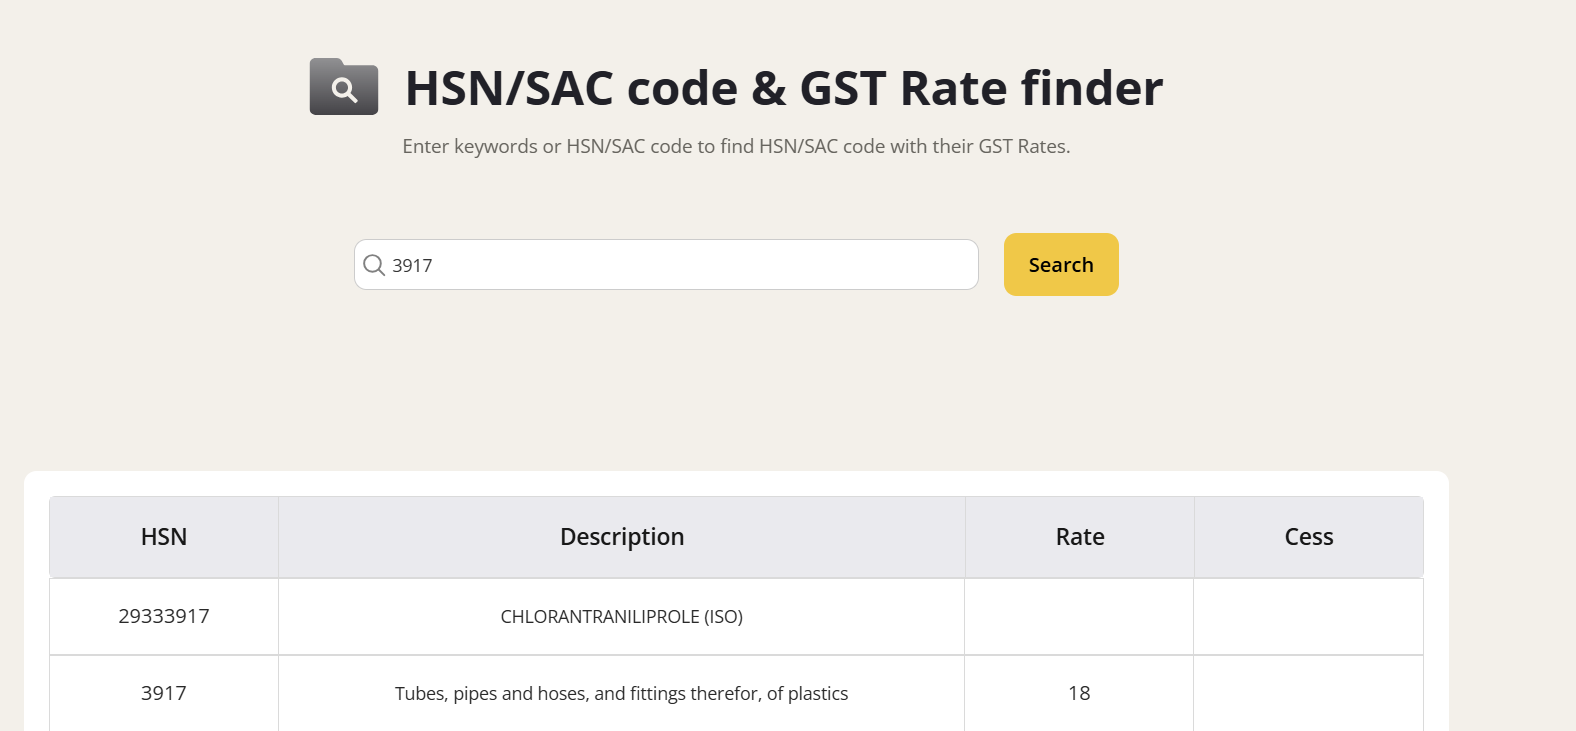Click the magnifier icon inside search box

[374, 265]
